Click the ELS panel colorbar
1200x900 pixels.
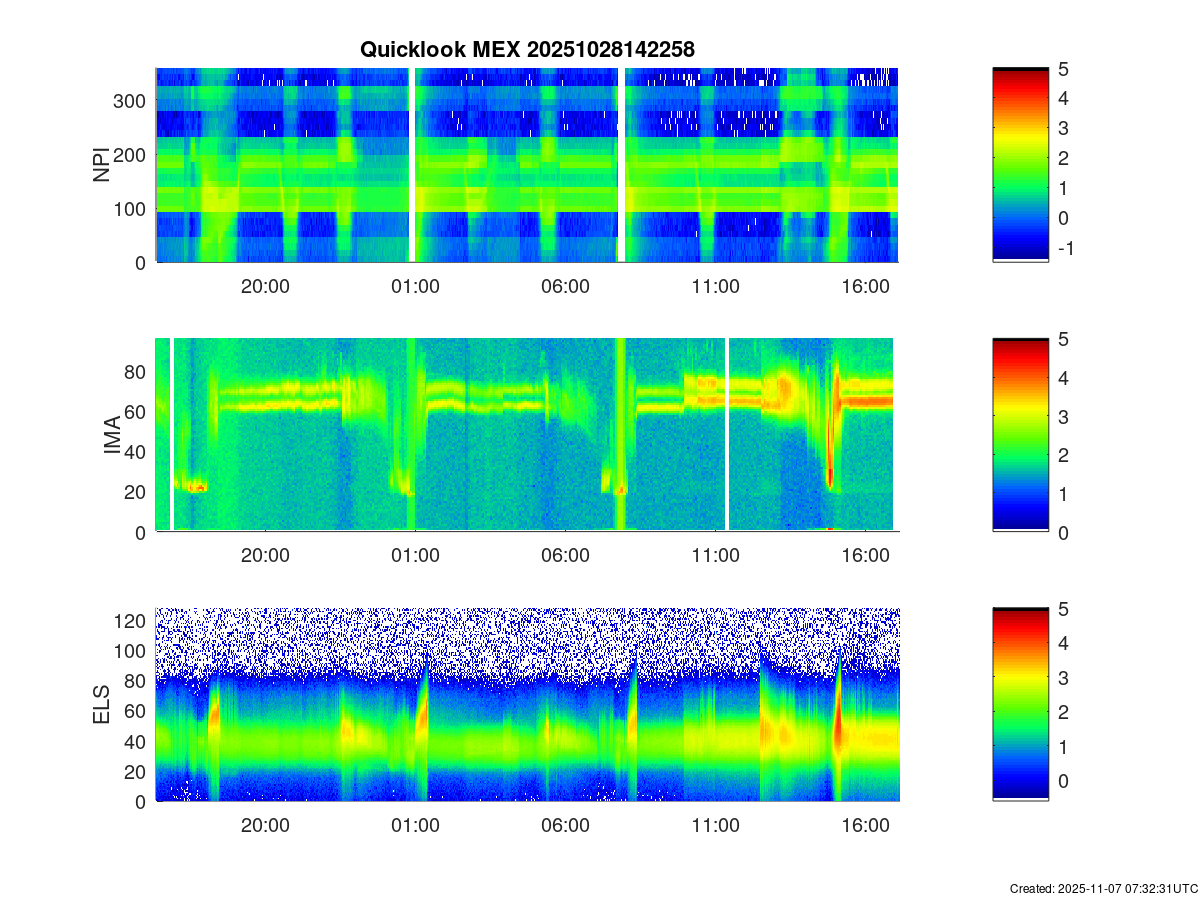[1020, 705]
